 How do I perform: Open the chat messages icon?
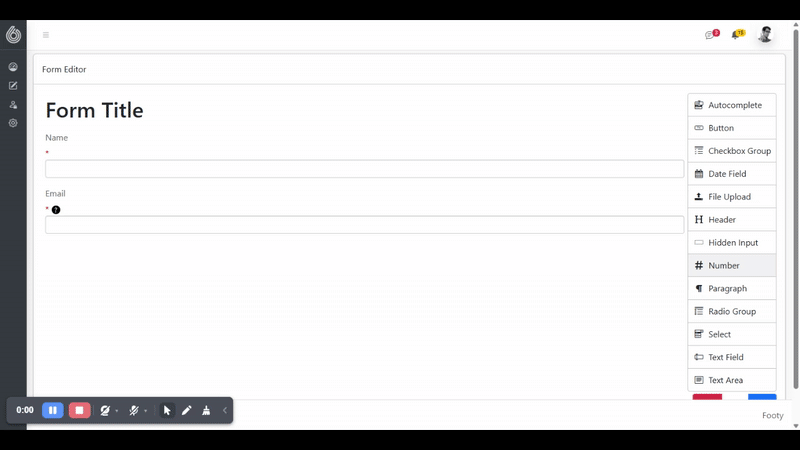coord(712,34)
